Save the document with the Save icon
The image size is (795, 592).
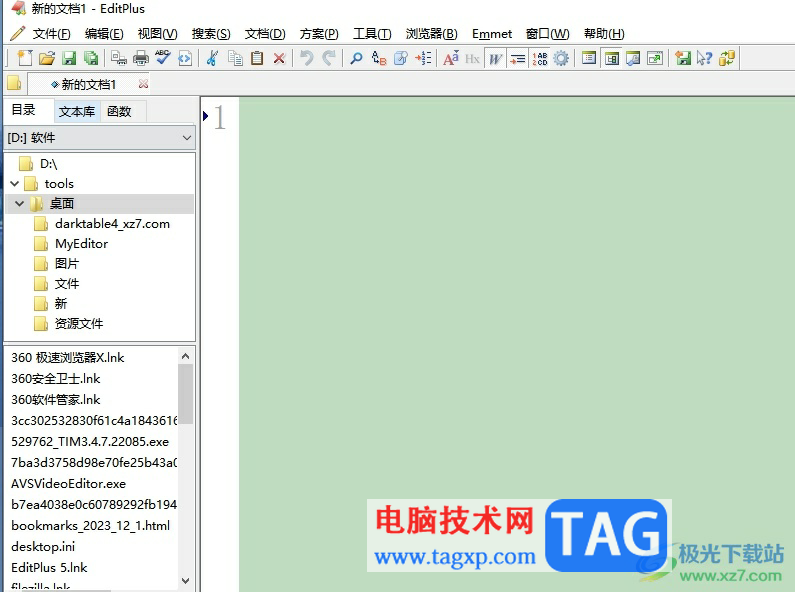[x=69, y=58]
